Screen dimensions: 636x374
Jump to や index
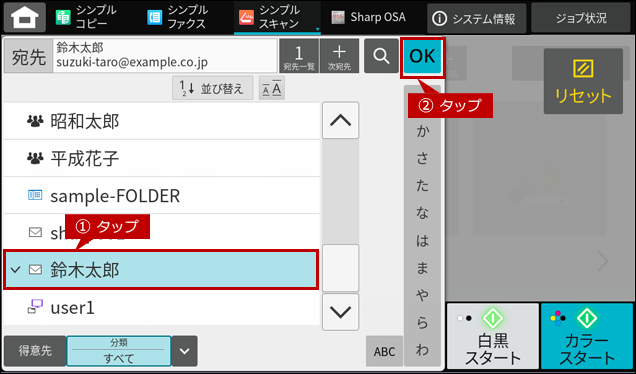[422, 295]
